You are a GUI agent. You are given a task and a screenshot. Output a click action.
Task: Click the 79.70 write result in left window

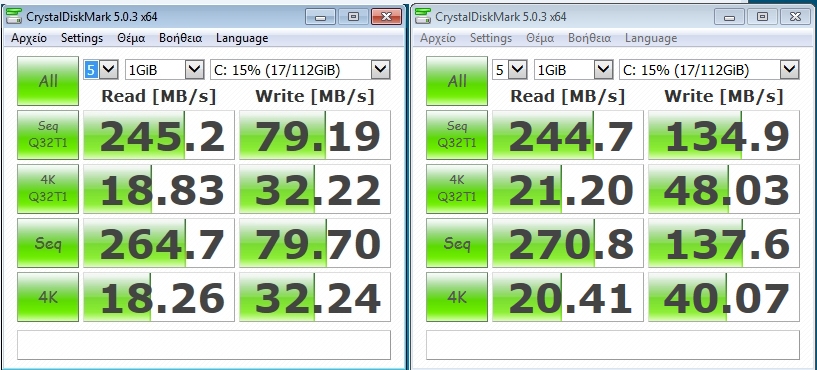(x=315, y=243)
